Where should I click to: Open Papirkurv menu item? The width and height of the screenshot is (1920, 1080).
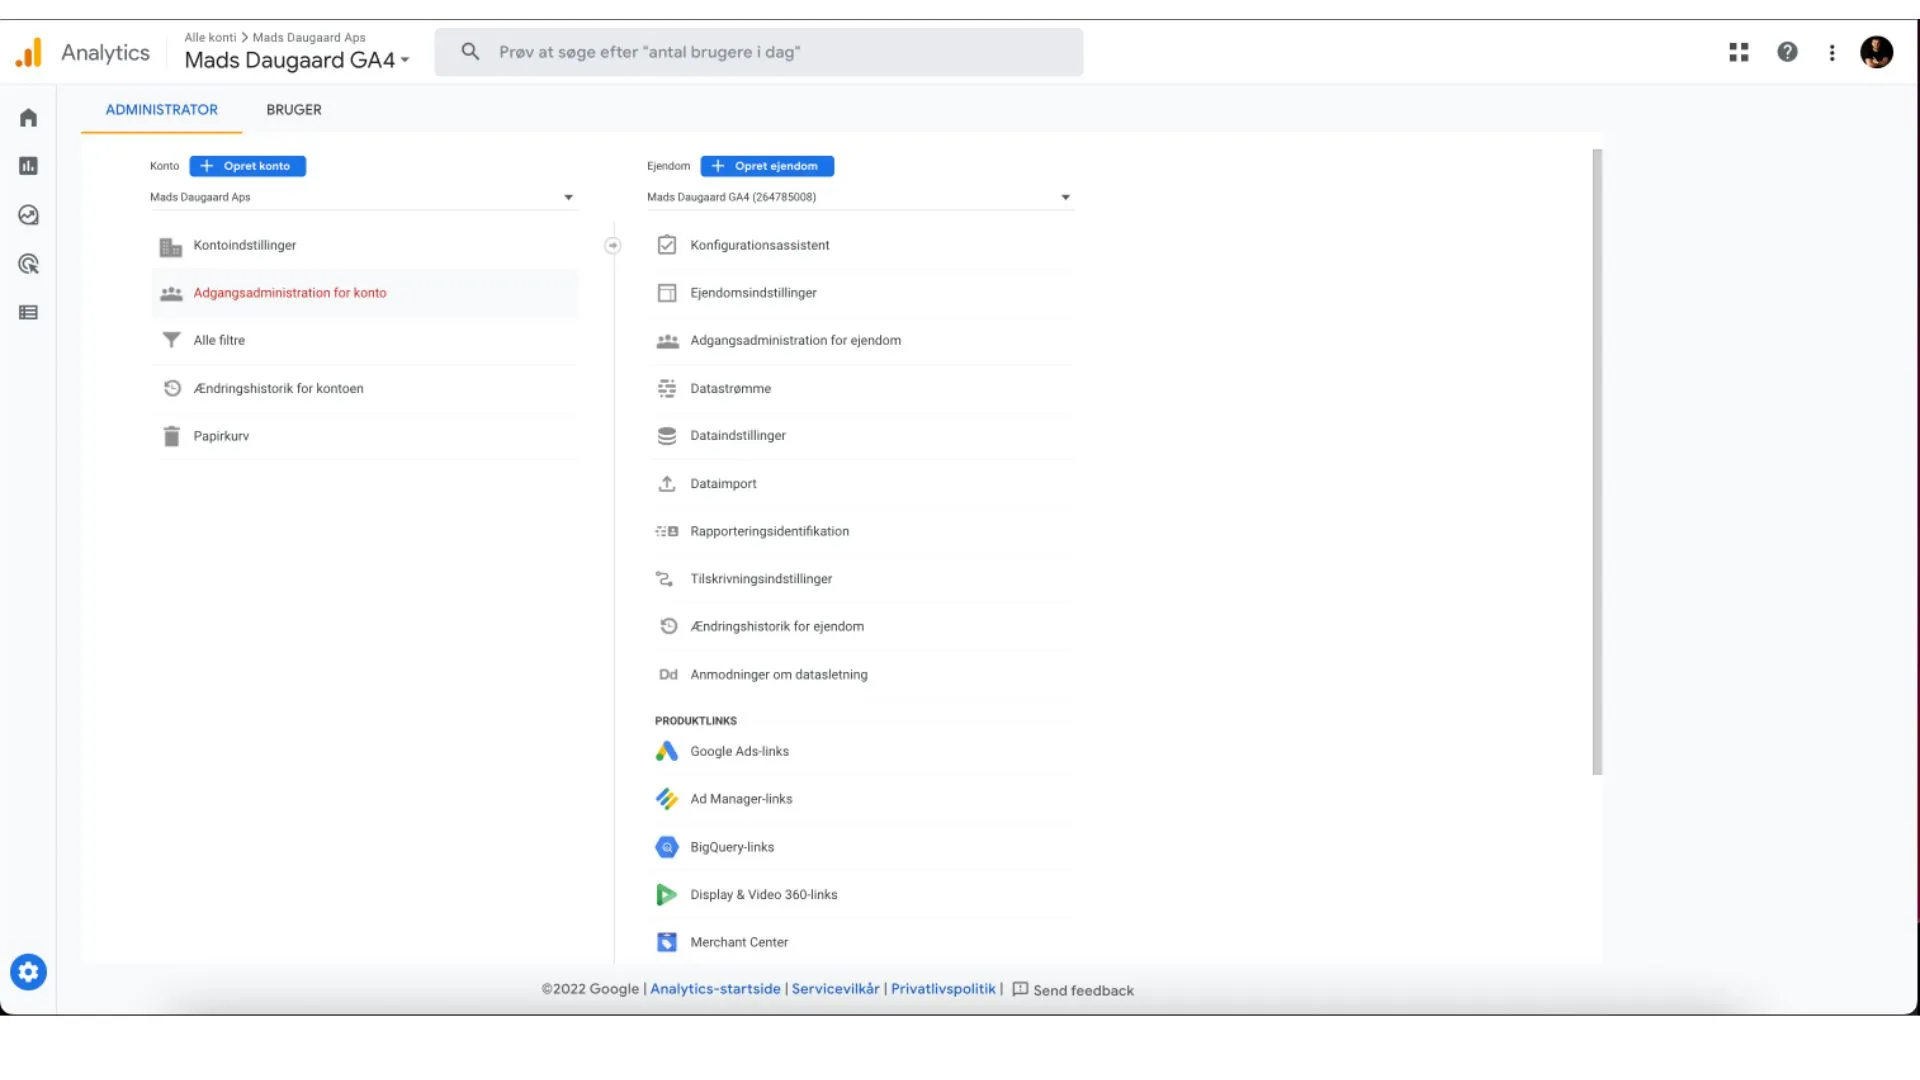click(x=365, y=436)
